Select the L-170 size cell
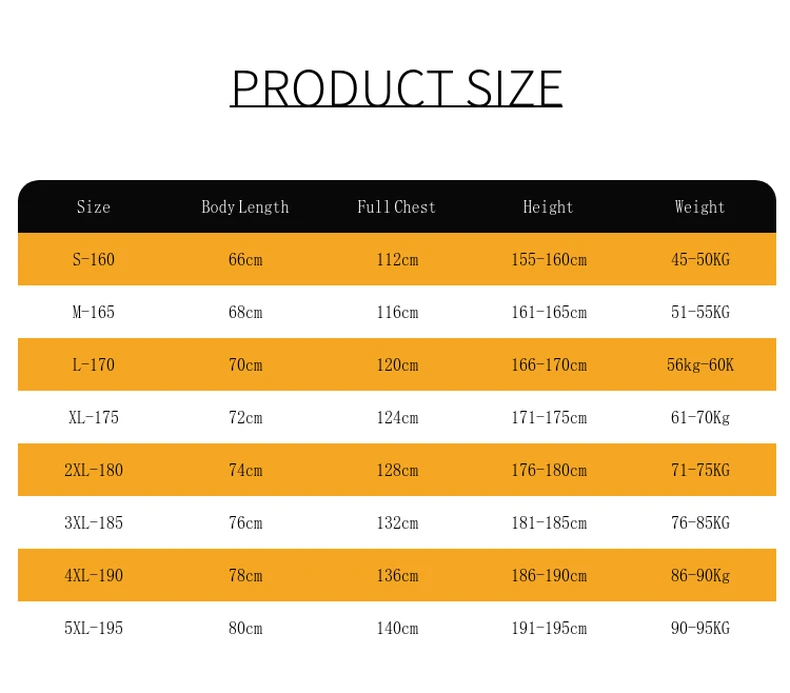The image size is (790, 693). tap(93, 365)
